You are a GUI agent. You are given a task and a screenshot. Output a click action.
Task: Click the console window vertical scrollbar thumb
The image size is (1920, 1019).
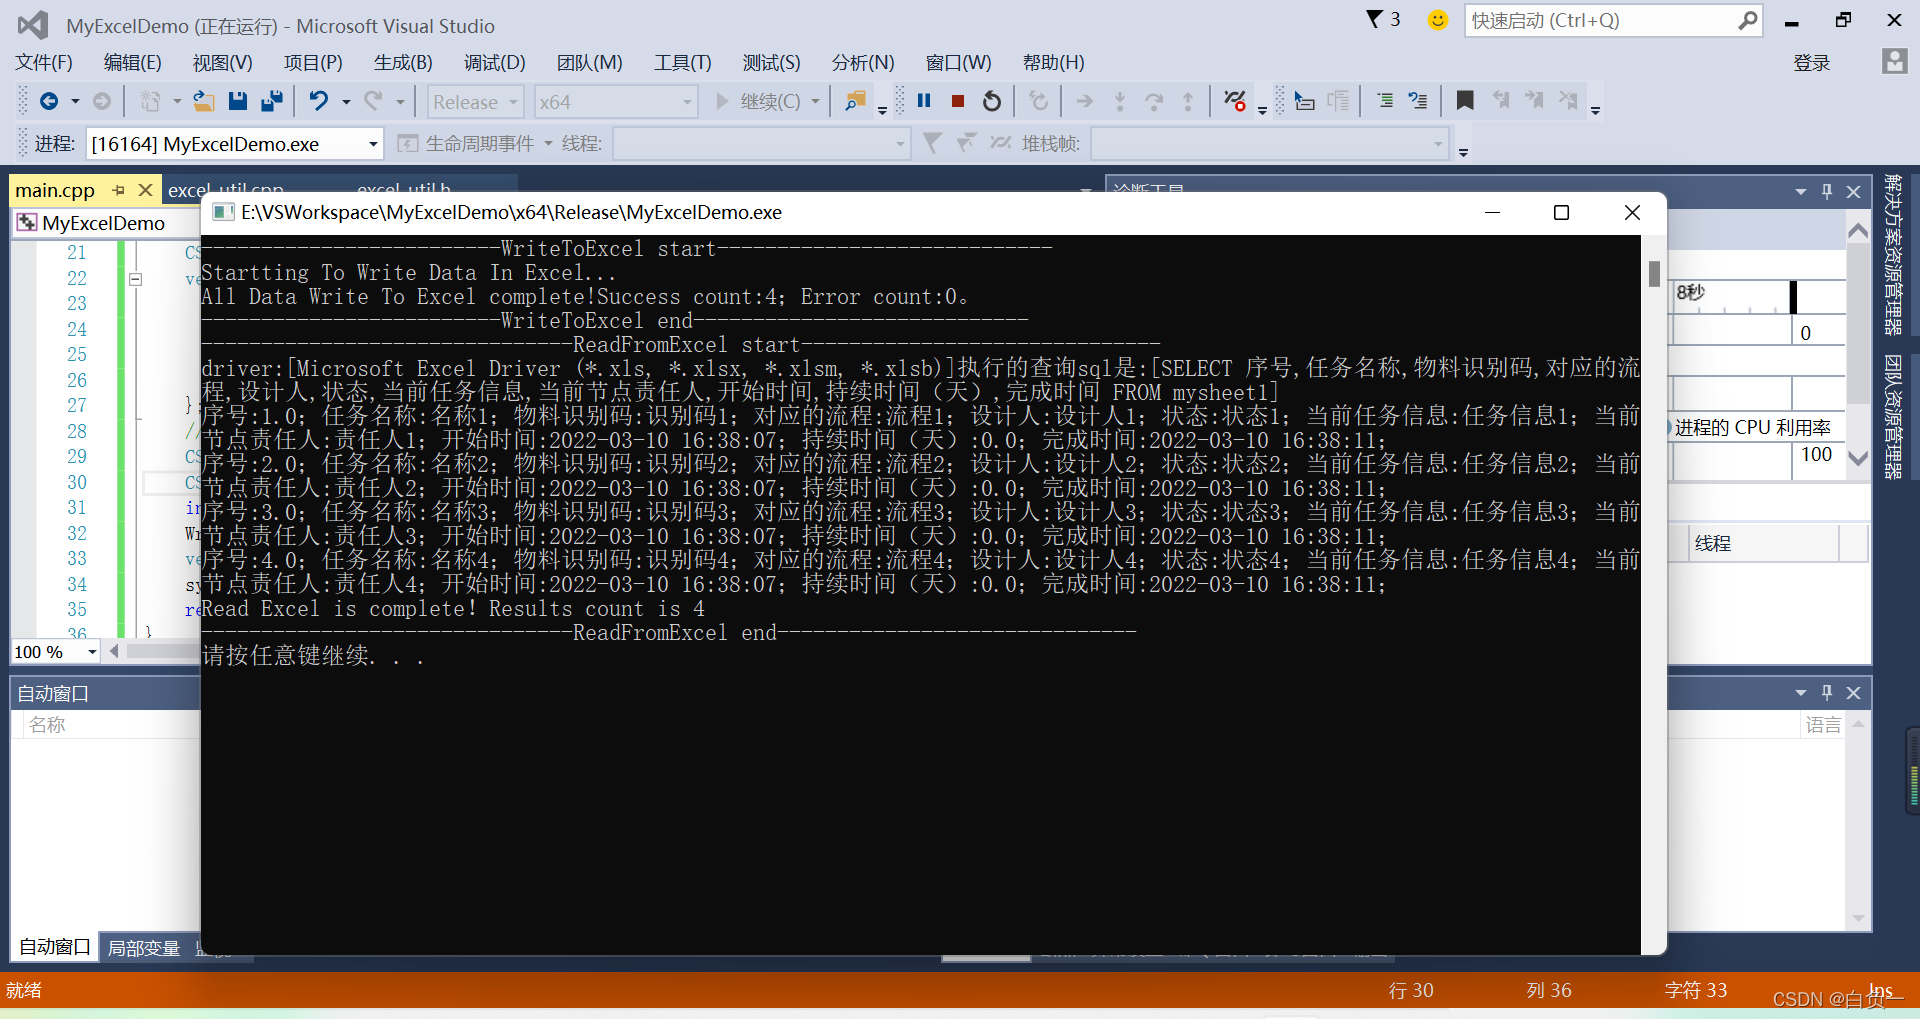pos(1654,273)
